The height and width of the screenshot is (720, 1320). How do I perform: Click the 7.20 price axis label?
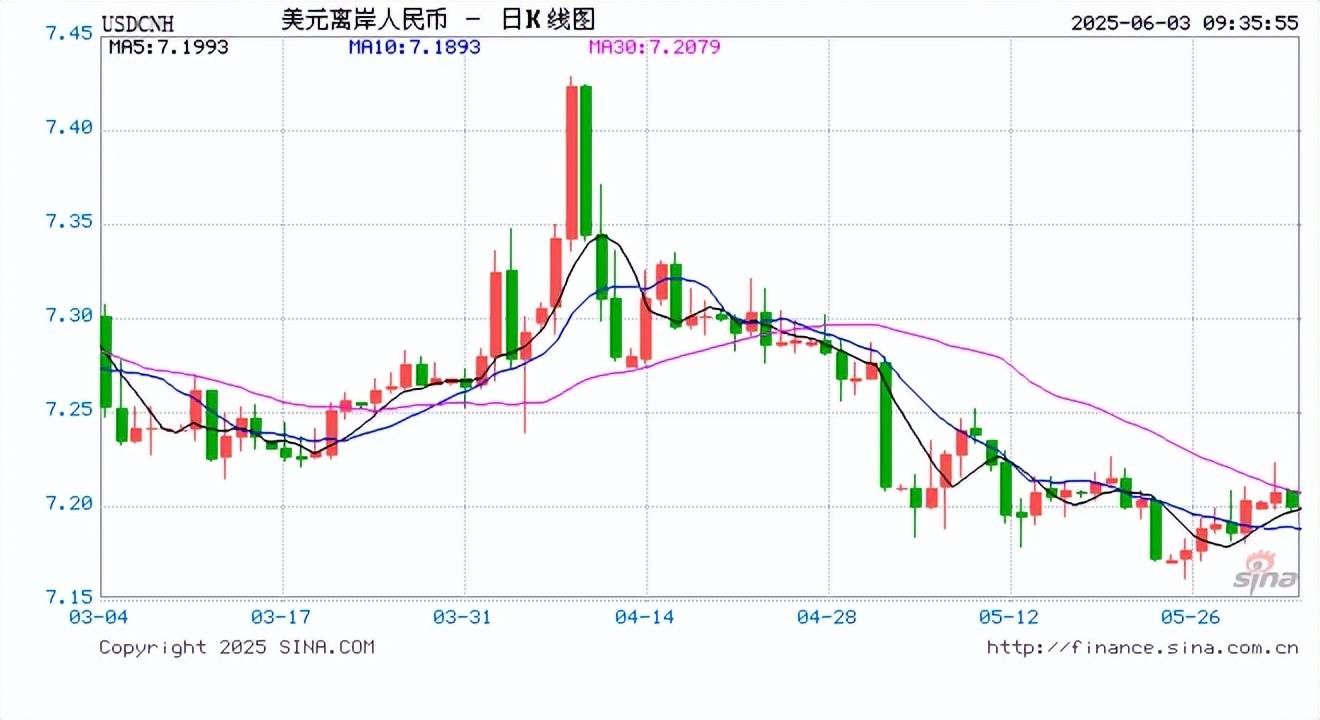pos(70,504)
